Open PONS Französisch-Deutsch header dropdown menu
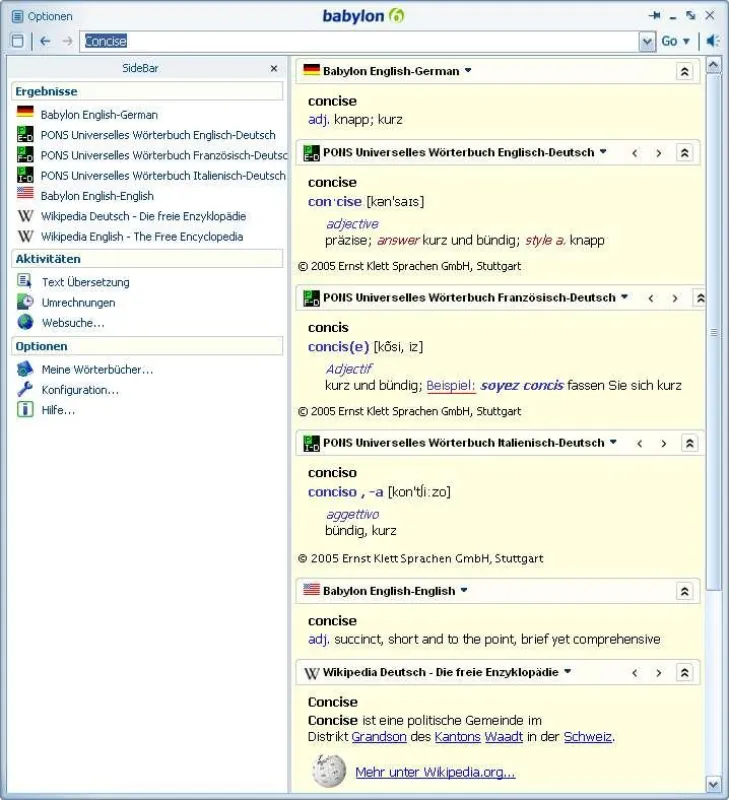The width and height of the screenshot is (729, 800). 624,297
